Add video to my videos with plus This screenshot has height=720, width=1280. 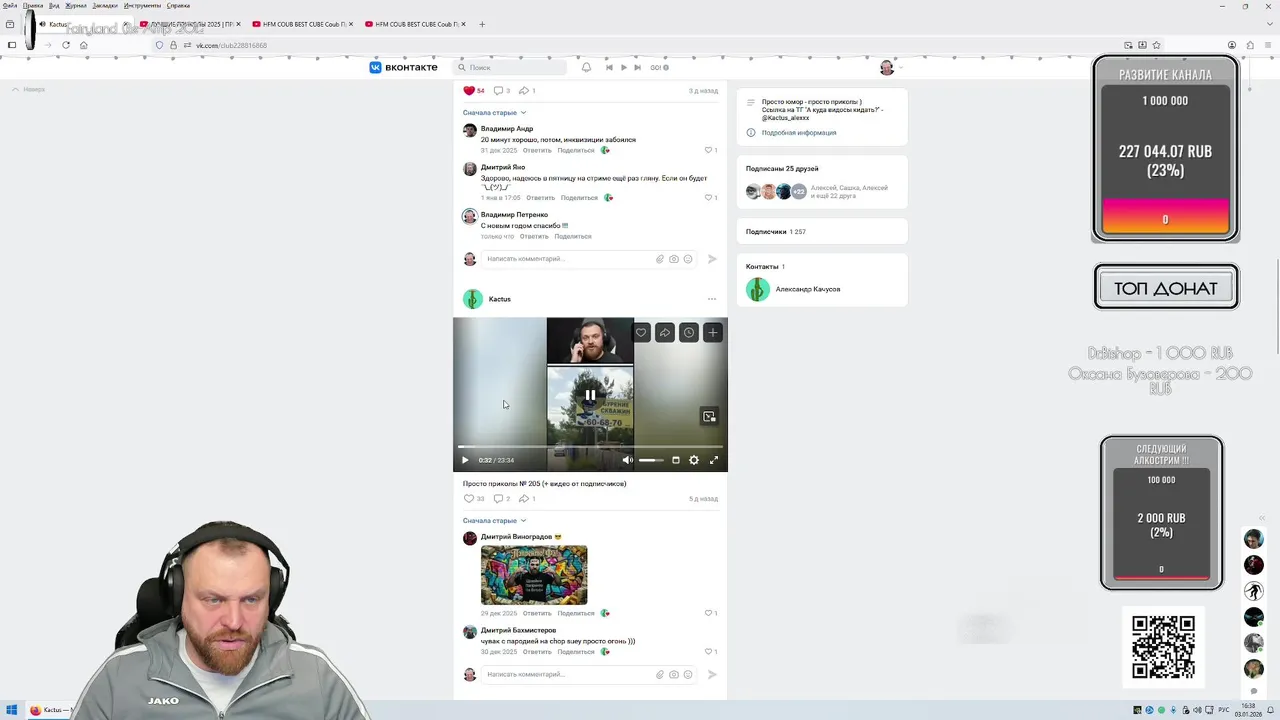pyautogui.click(x=712, y=332)
